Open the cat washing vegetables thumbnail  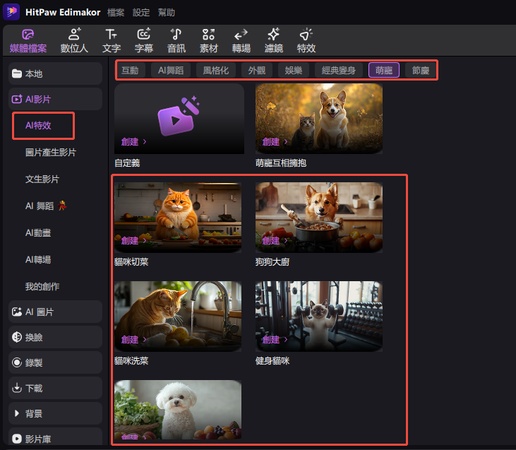(178, 316)
